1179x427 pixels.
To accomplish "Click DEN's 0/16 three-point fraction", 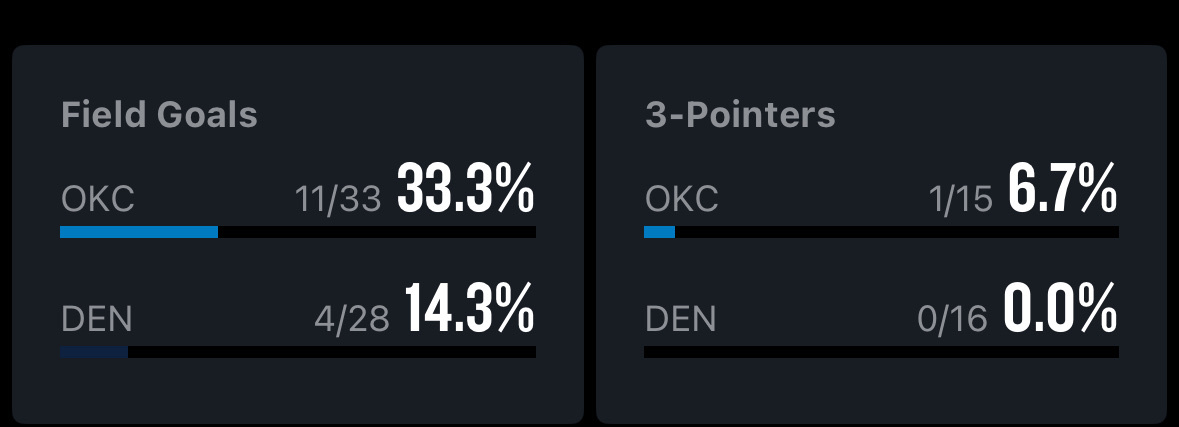I will pyautogui.click(x=952, y=319).
